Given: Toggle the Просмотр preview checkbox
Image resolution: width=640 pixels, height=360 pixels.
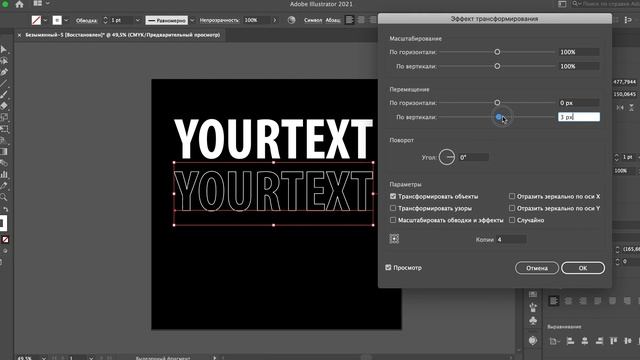Looking at the screenshot, I should [388, 267].
